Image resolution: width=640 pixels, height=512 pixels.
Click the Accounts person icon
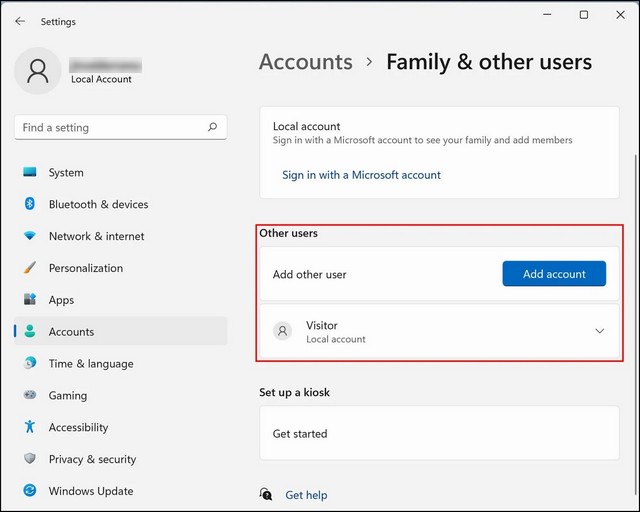click(30, 331)
